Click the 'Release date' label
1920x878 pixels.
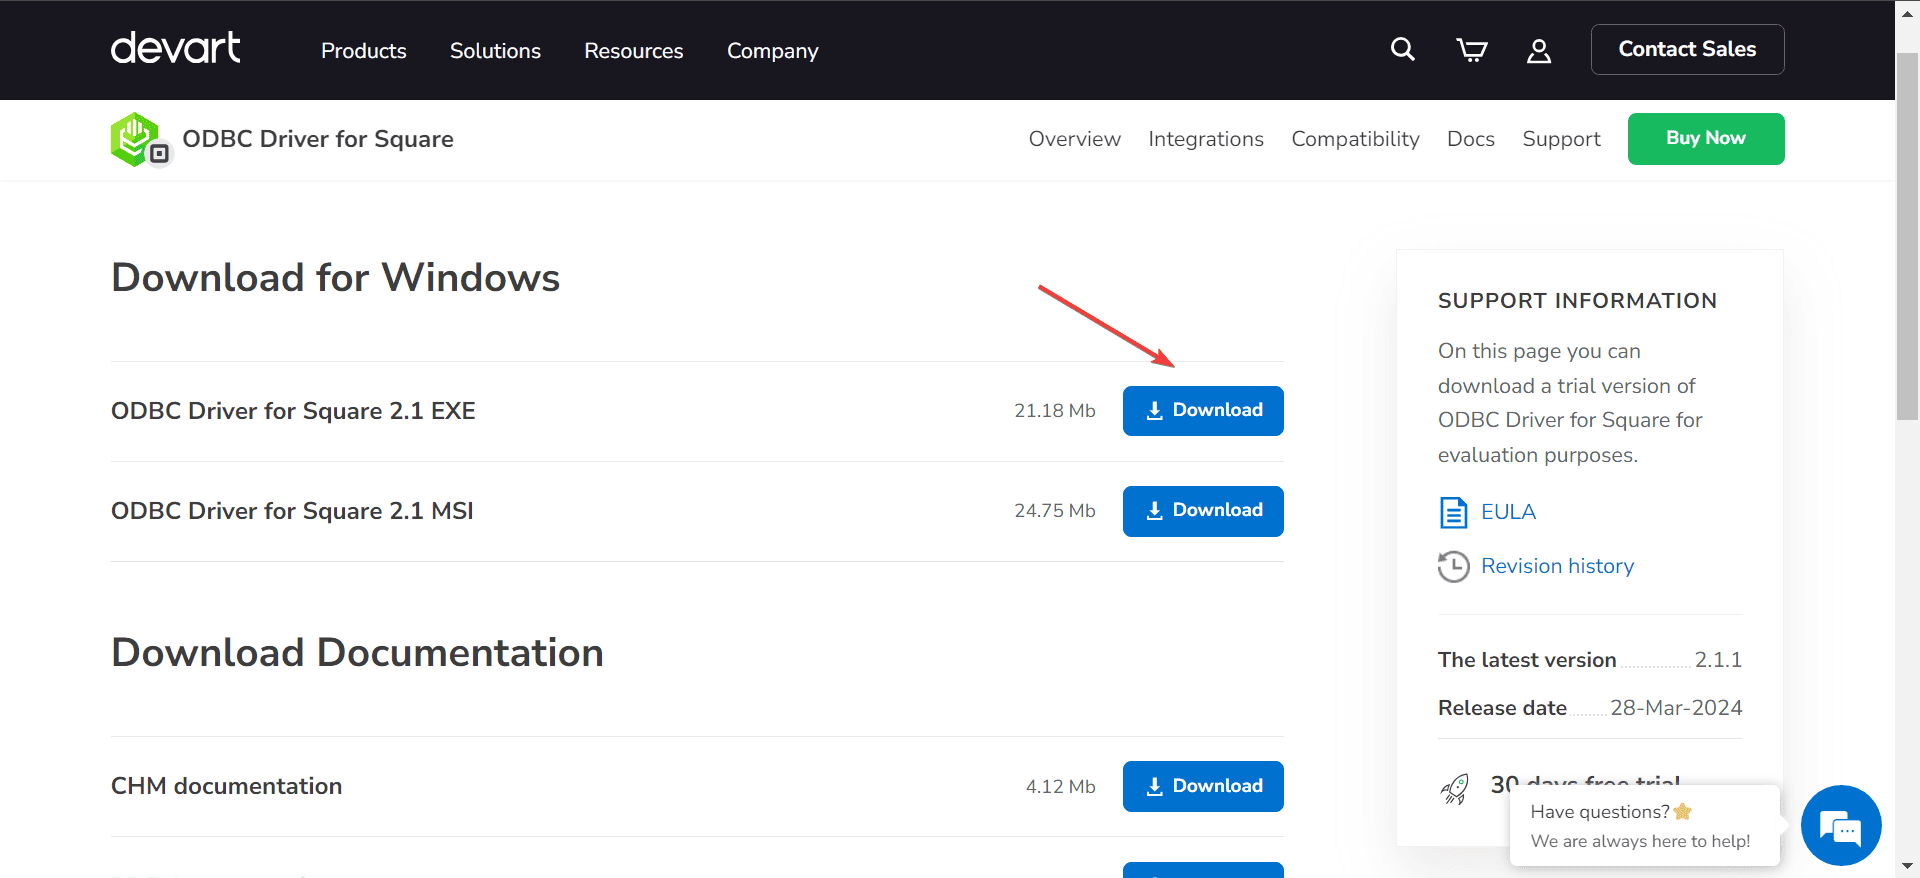(x=1502, y=708)
